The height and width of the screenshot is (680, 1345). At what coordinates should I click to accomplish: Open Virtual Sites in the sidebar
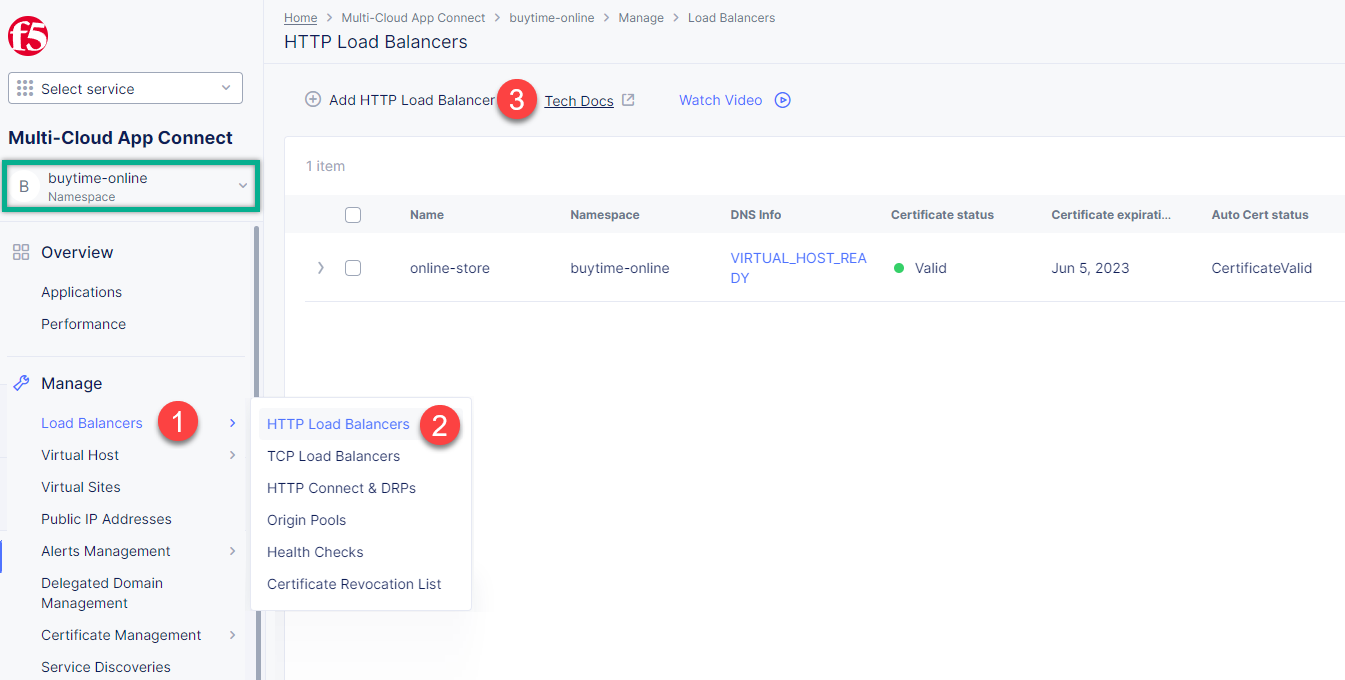click(x=81, y=487)
